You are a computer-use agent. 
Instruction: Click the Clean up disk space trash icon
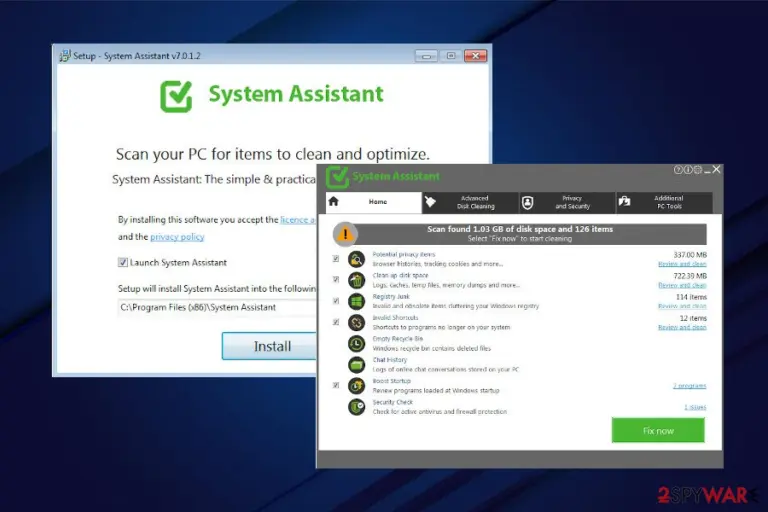(357, 280)
